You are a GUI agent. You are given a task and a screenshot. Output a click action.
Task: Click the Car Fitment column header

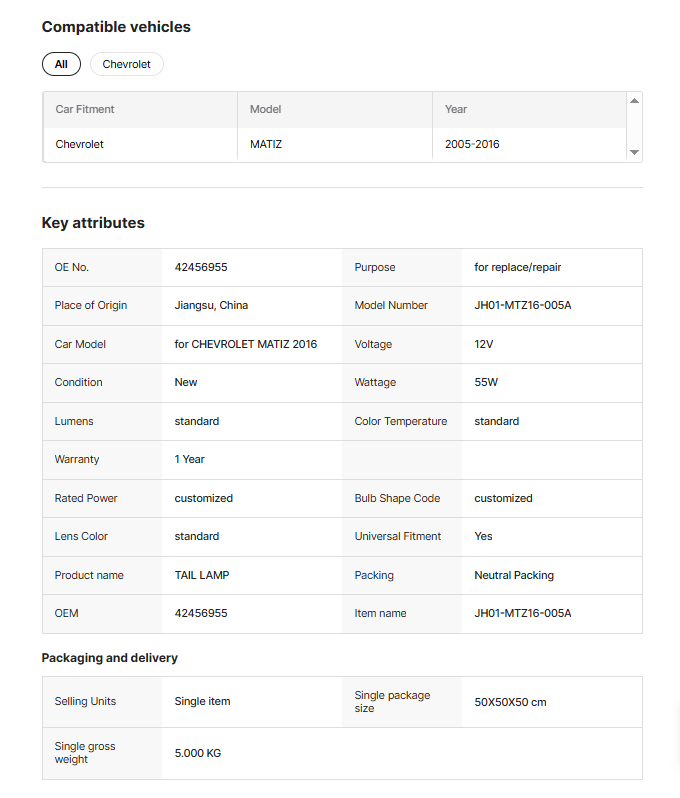point(85,109)
